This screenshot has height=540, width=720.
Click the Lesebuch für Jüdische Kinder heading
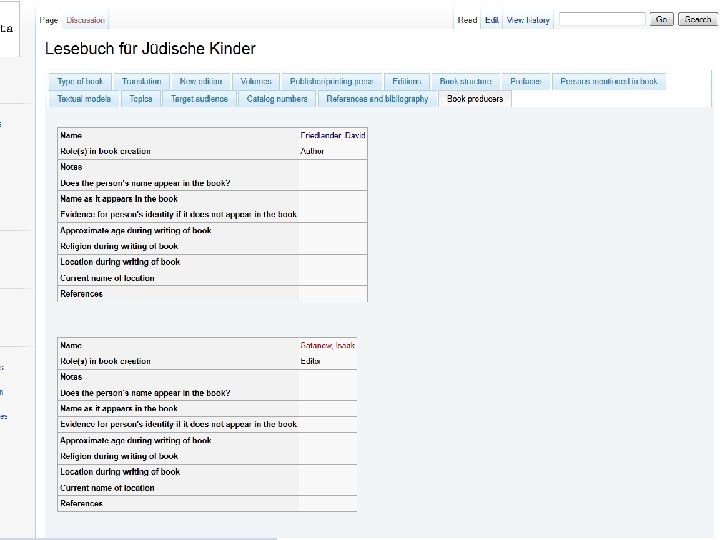pyautogui.click(x=150, y=48)
